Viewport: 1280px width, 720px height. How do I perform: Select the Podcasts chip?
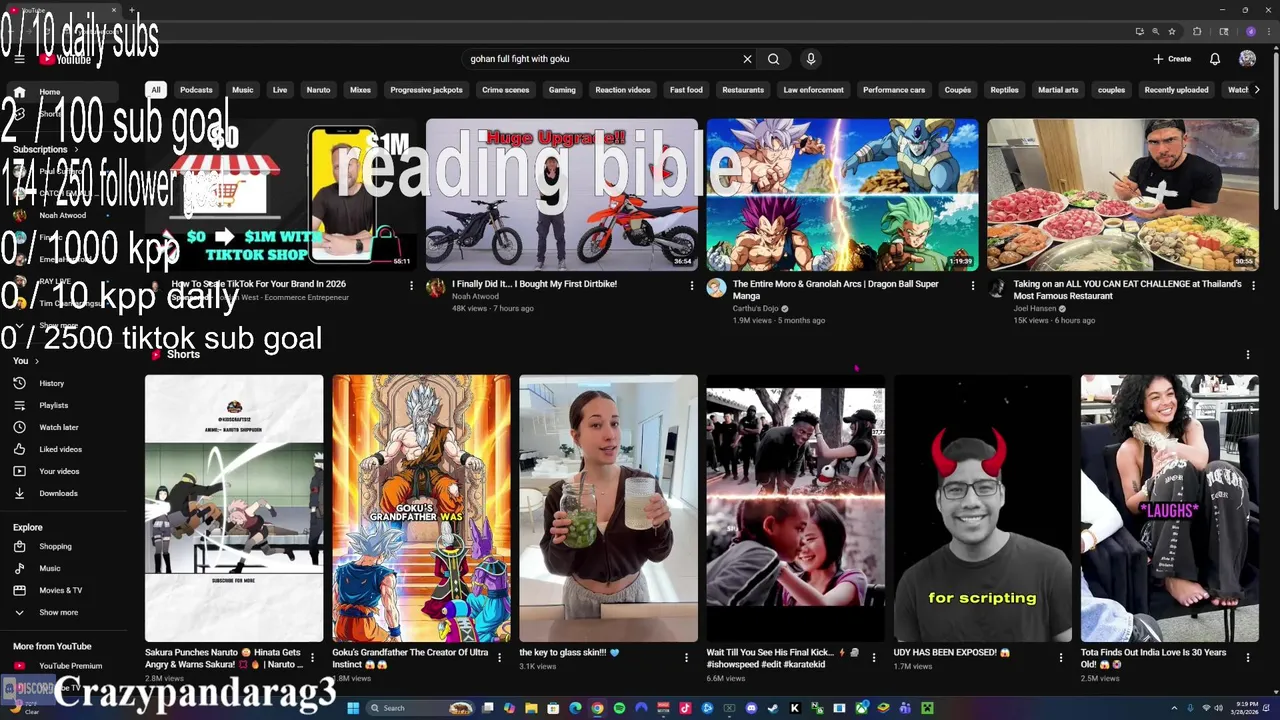(196, 90)
